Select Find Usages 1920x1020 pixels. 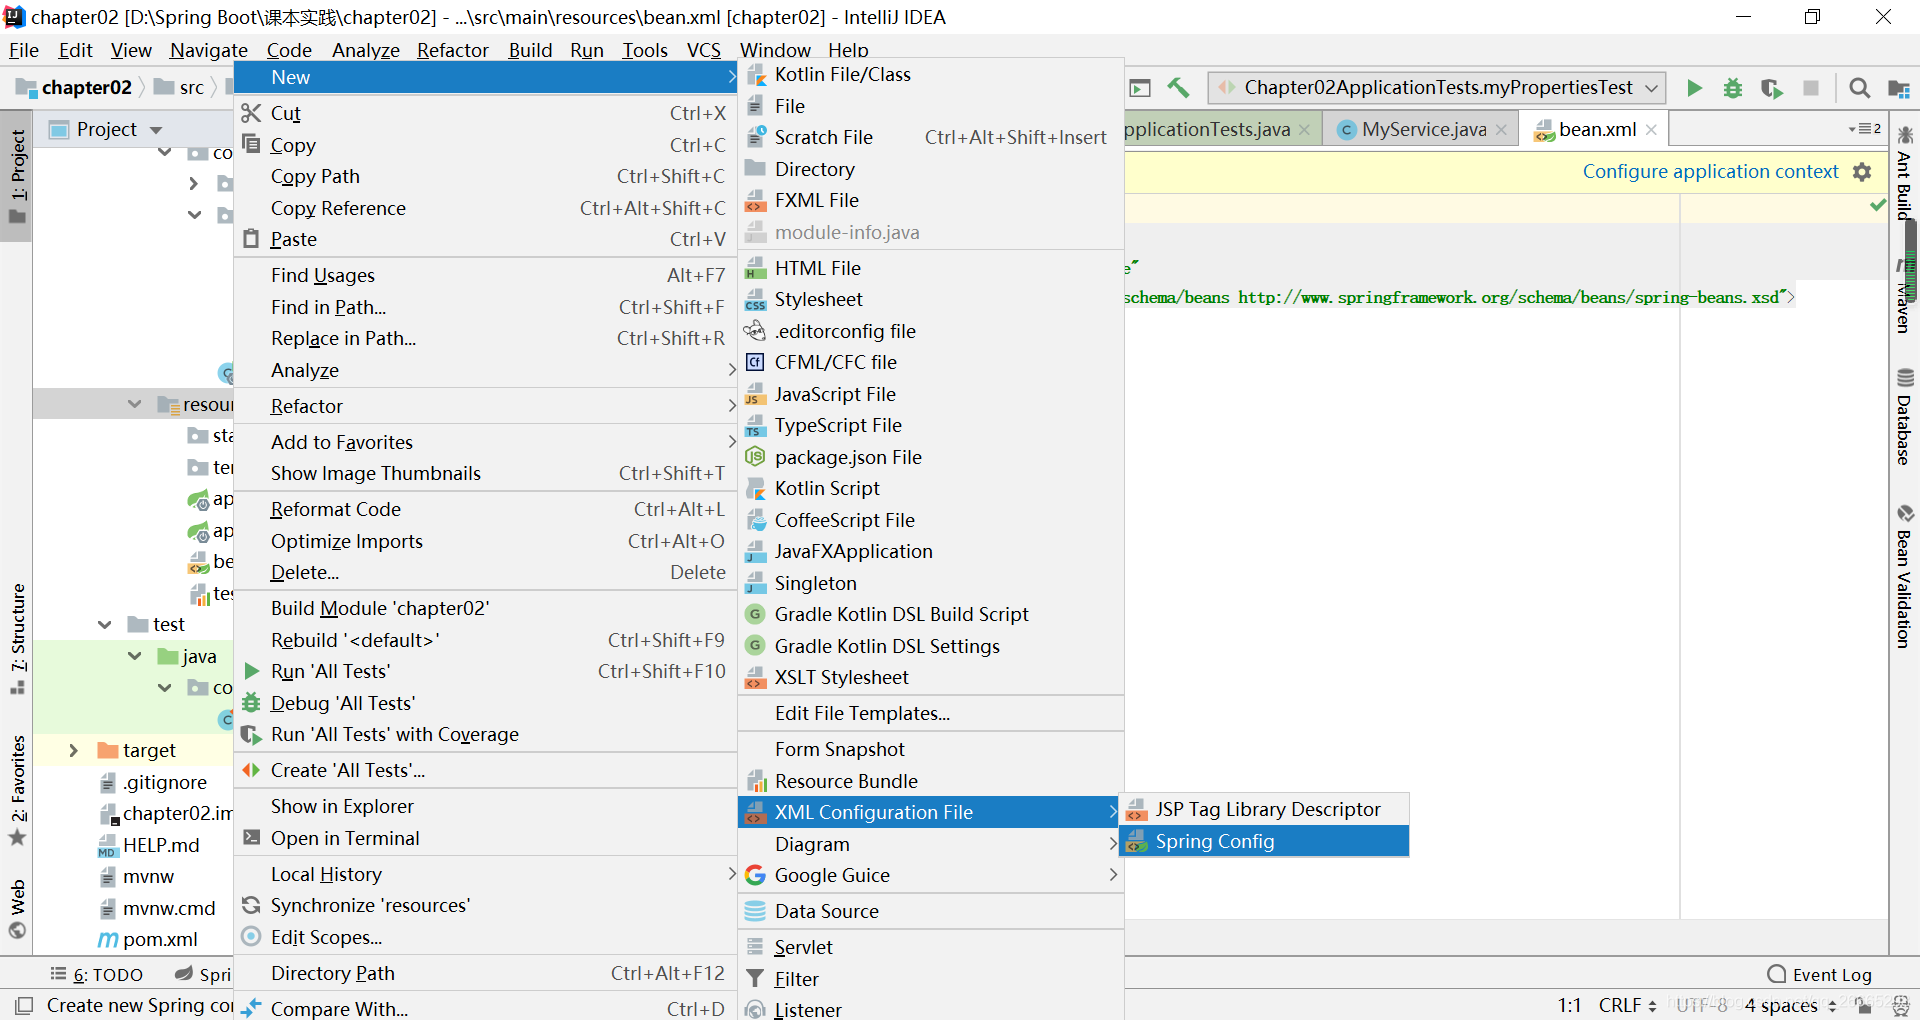tap(485, 275)
